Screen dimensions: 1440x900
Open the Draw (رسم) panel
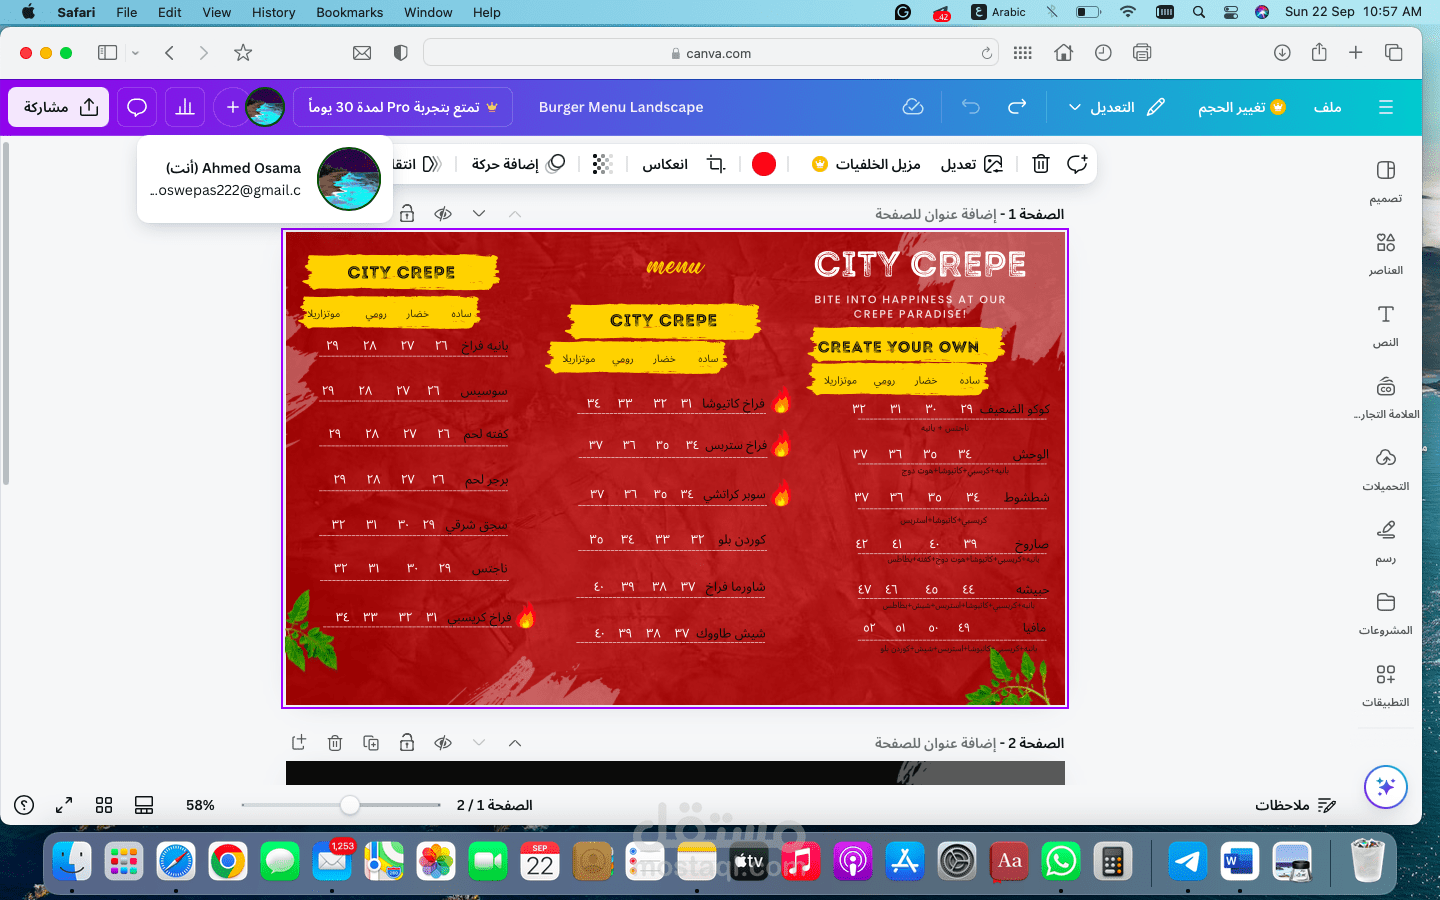(x=1385, y=541)
